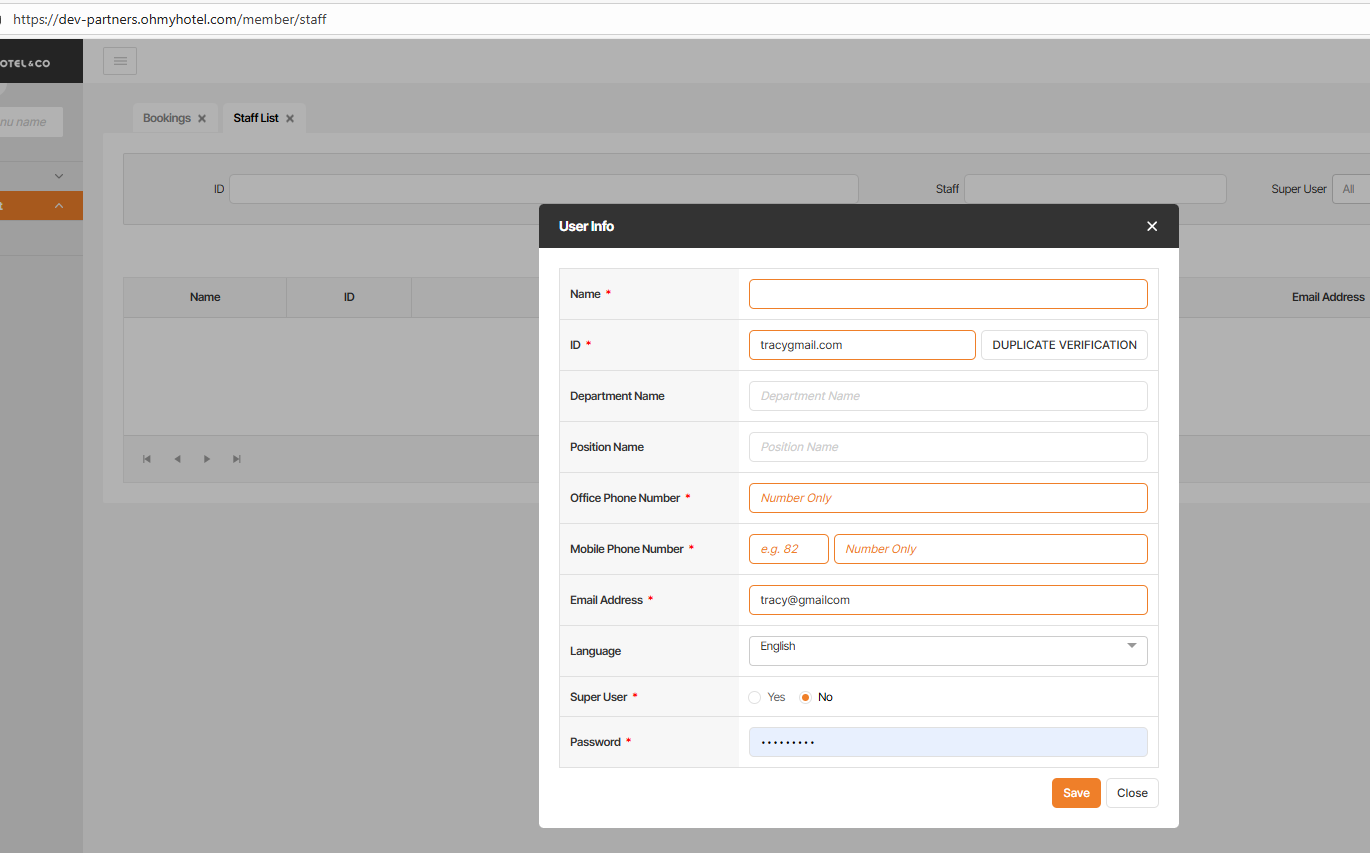Click the Name input field
The image size is (1370, 853).
pos(947,294)
